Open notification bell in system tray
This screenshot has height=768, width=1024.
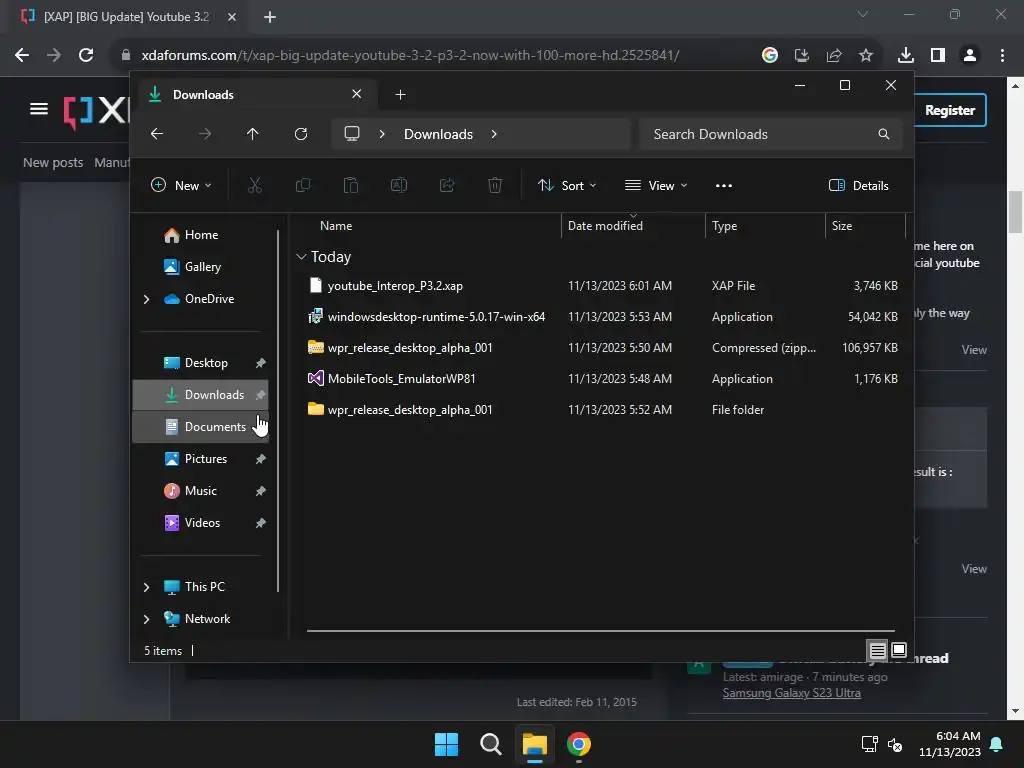[997, 744]
